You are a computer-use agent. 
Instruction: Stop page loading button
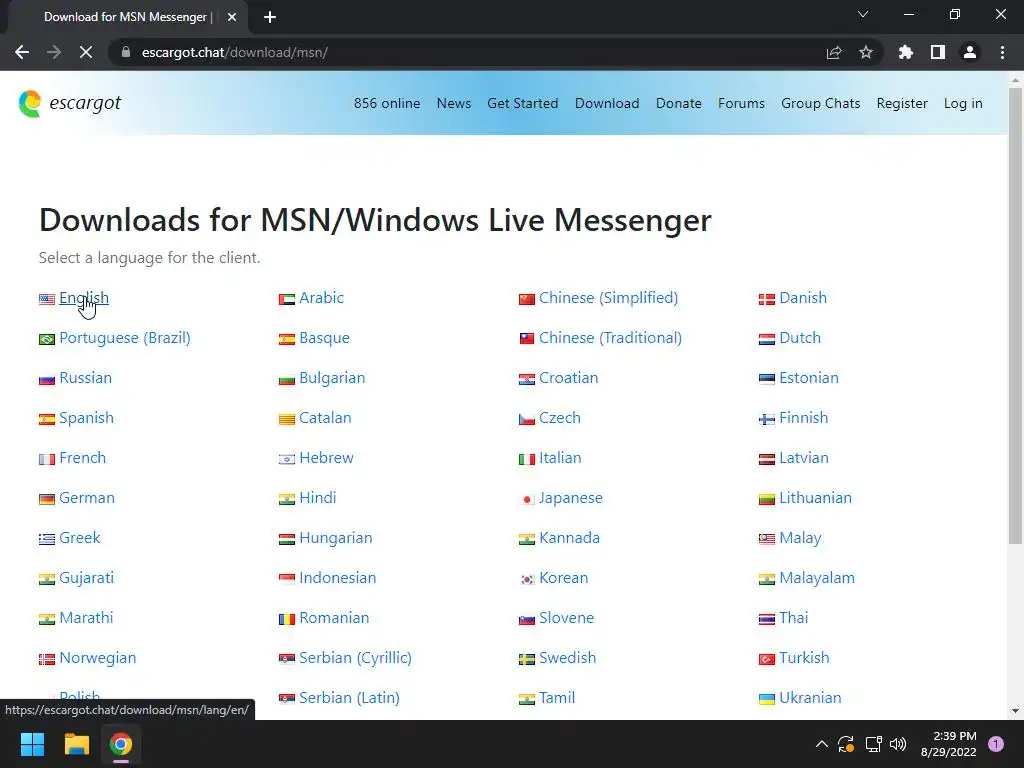86,52
